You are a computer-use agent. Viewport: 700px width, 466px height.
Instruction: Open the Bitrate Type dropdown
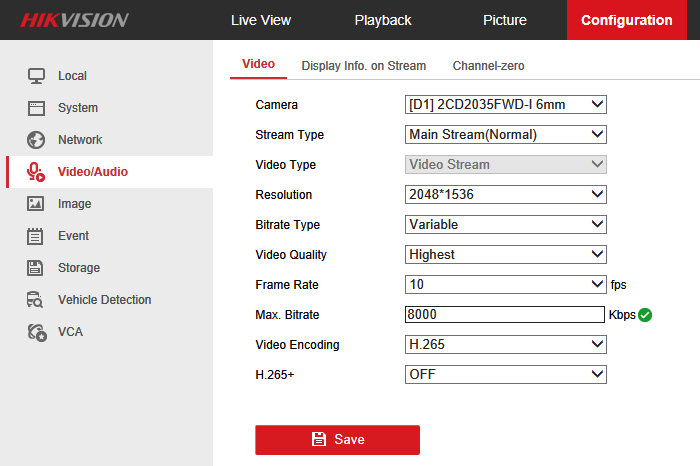(x=505, y=224)
